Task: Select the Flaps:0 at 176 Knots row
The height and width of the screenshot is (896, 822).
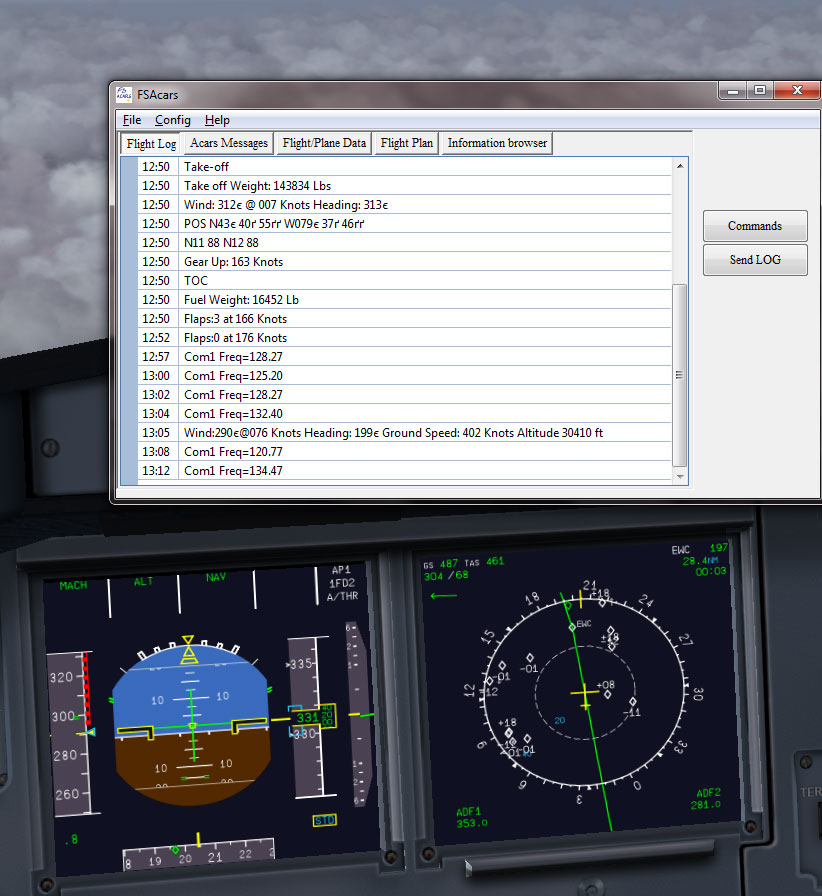Action: tap(404, 338)
